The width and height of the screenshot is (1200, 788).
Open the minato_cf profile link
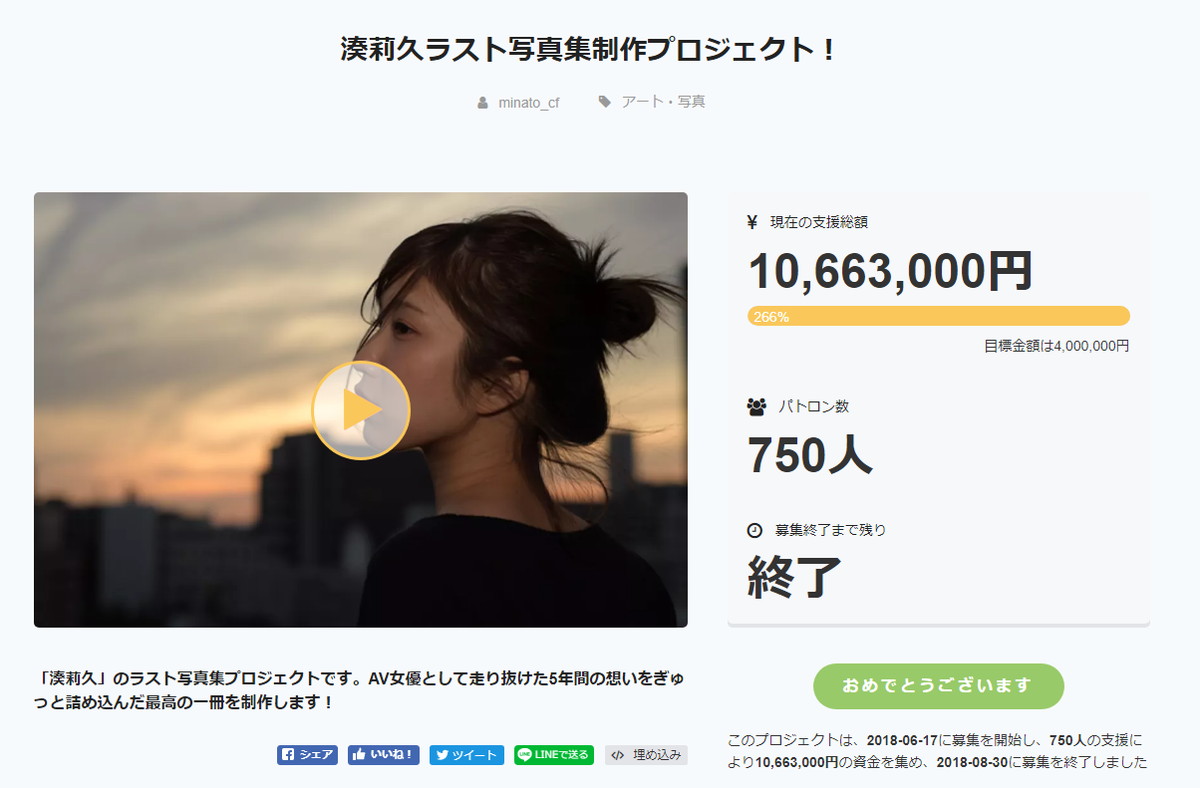tap(528, 102)
